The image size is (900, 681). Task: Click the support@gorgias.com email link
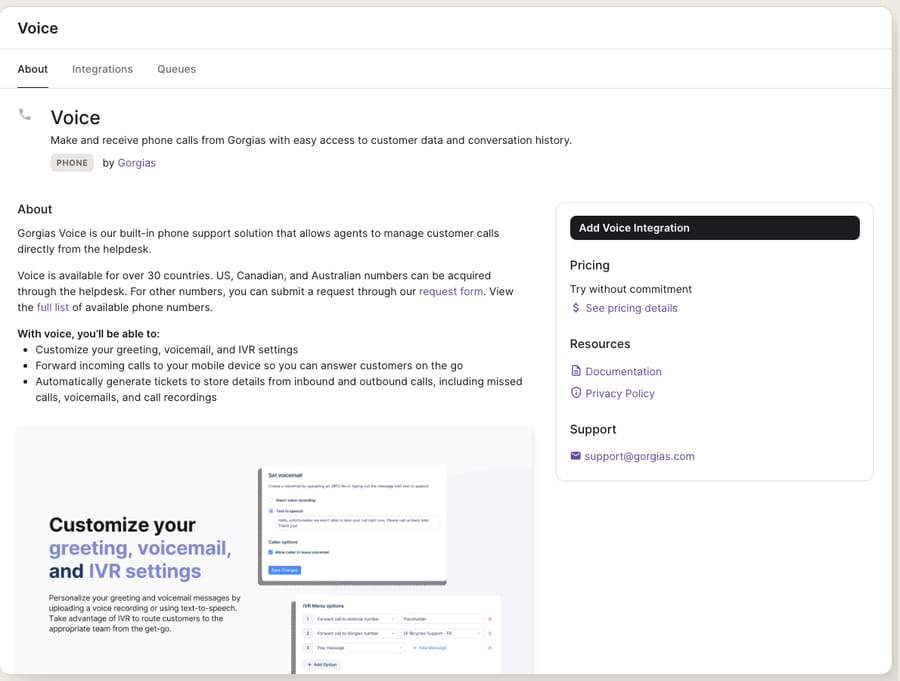tap(639, 456)
